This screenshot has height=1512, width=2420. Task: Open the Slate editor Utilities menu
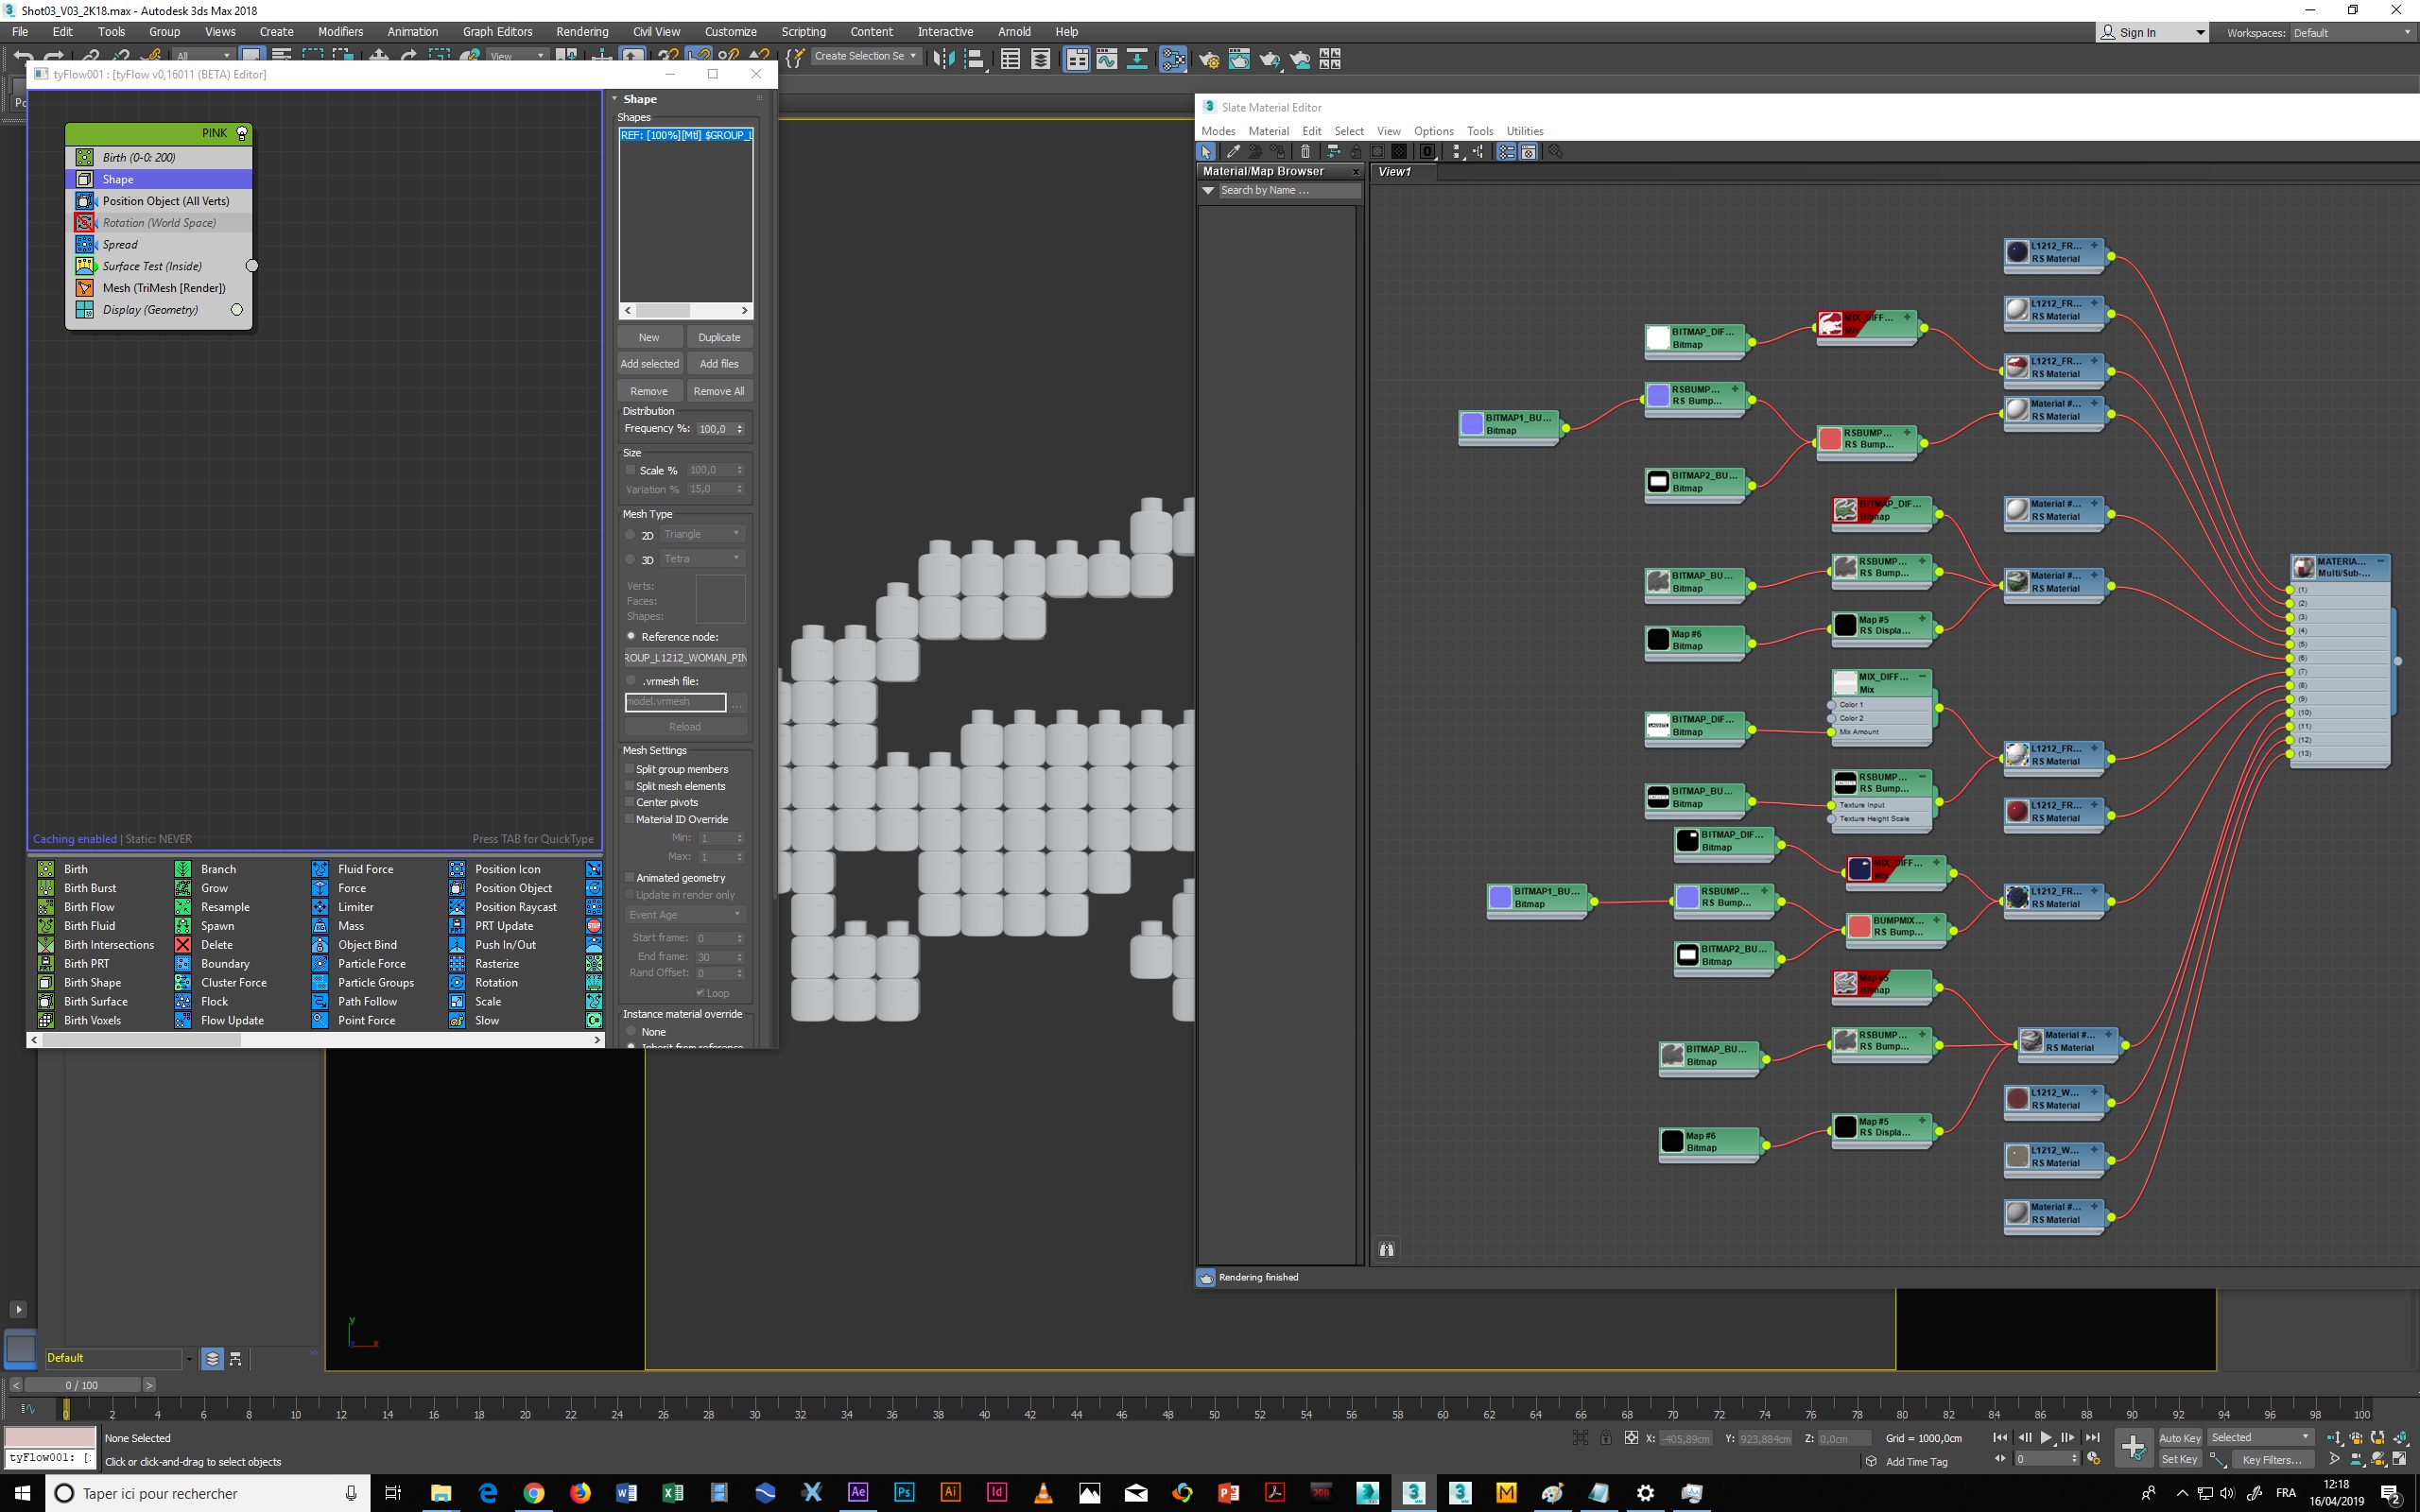pos(1524,131)
